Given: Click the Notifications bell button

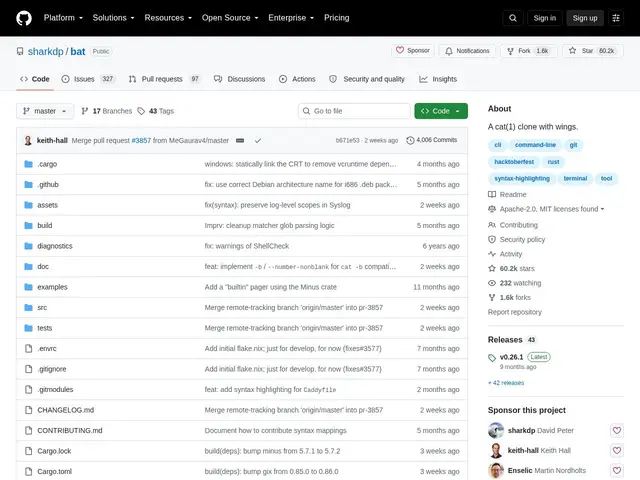Looking at the screenshot, I should point(467,51).
